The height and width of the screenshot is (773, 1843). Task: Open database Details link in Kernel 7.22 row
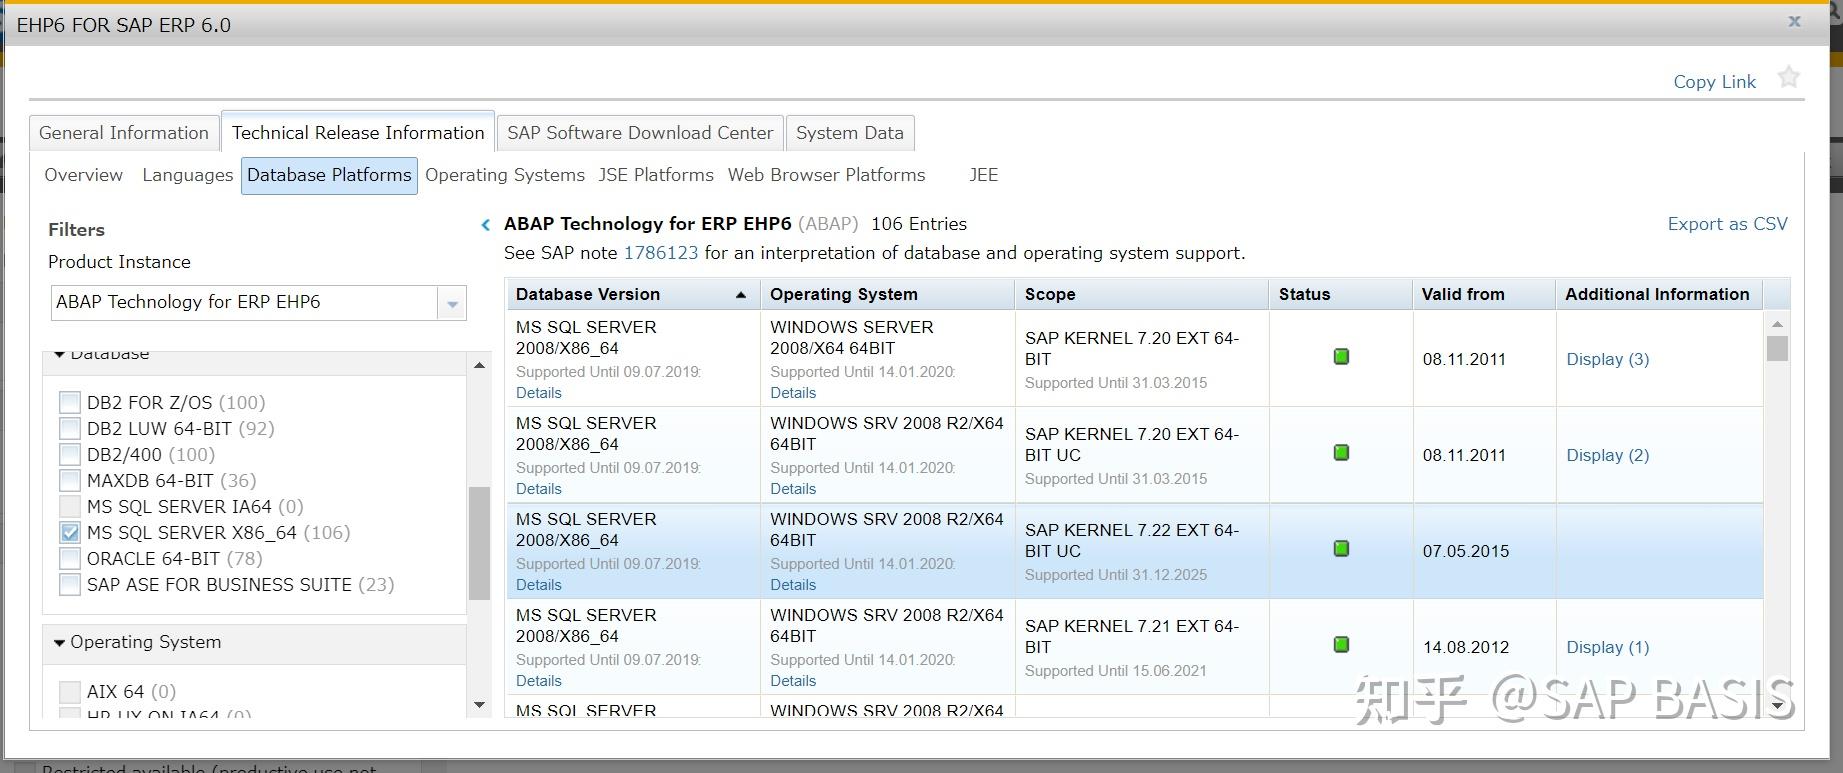(x=539, y=585)
